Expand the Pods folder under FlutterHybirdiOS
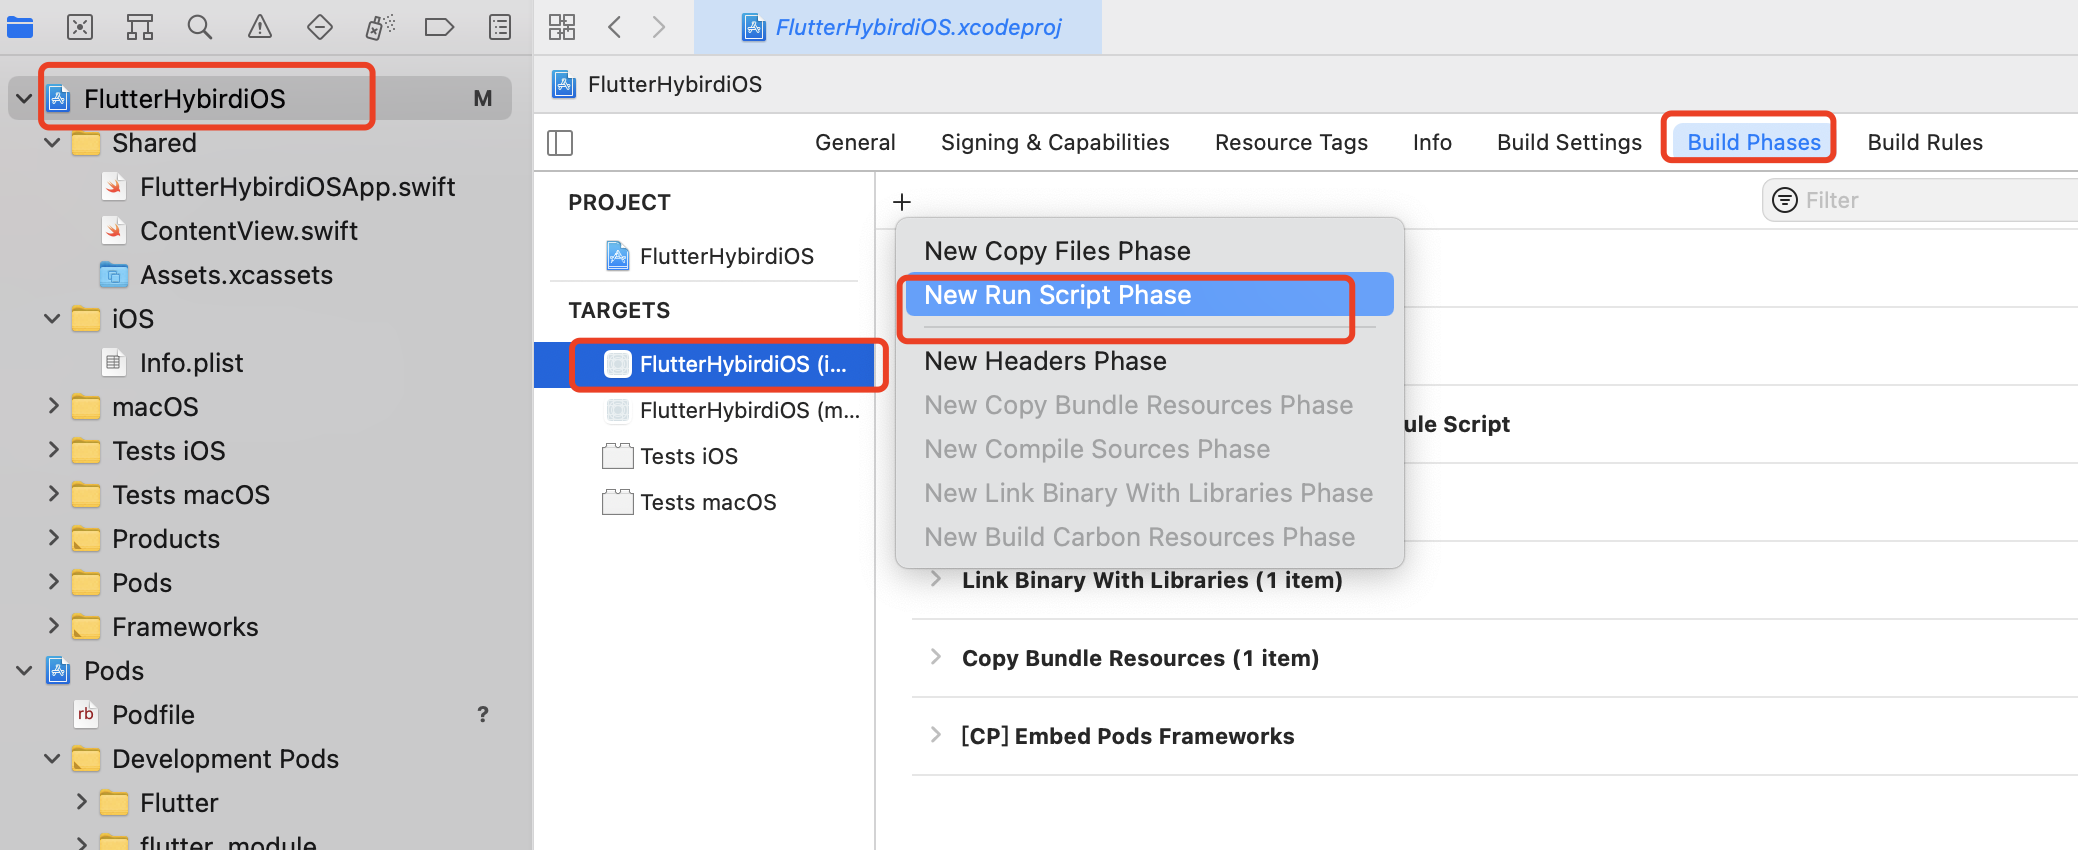2078x850 pixels. [x=53, y=582]
